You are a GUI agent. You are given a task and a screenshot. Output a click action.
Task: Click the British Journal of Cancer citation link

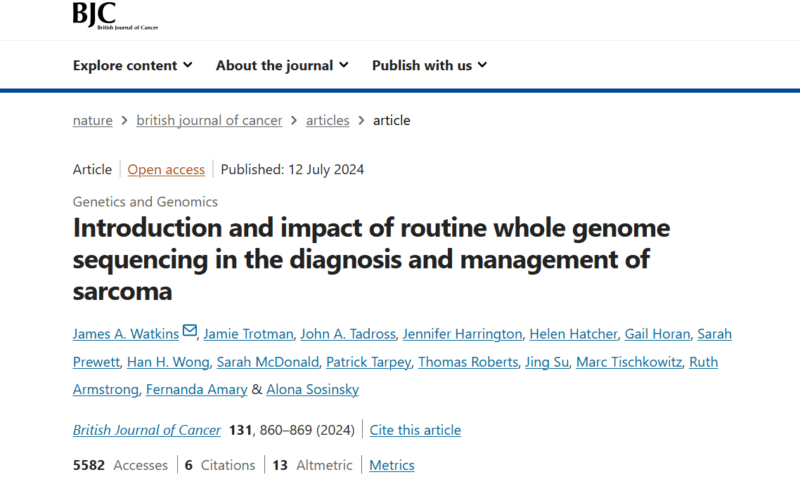pyautogui.click(x=146, y=430)
